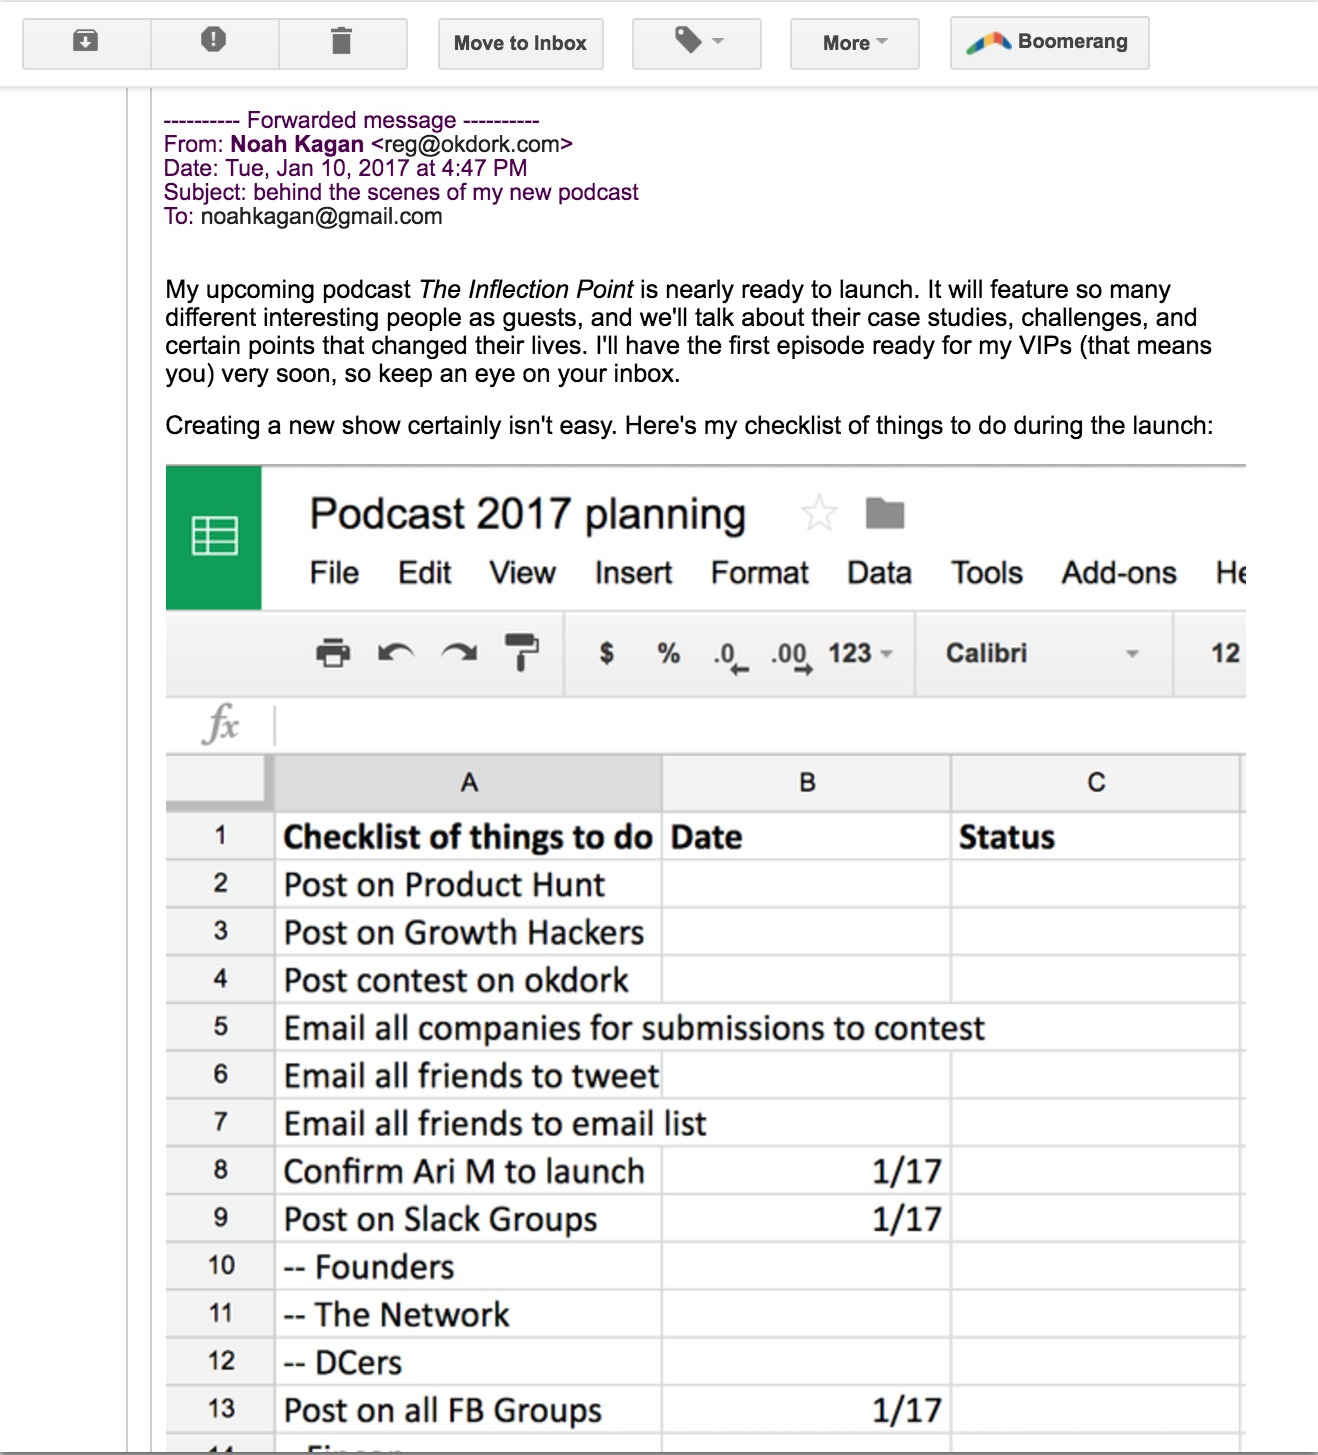Report spam using the exclamation icon
Screen dimensions: 1318x1455
(214, 43)
